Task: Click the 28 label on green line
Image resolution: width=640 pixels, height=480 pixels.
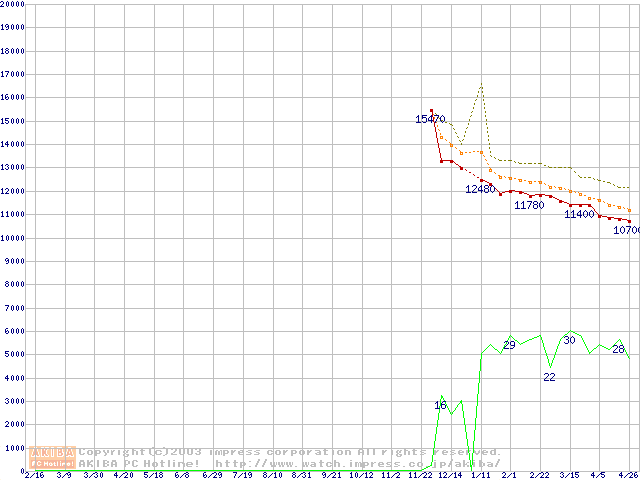Action: [618, 349]
